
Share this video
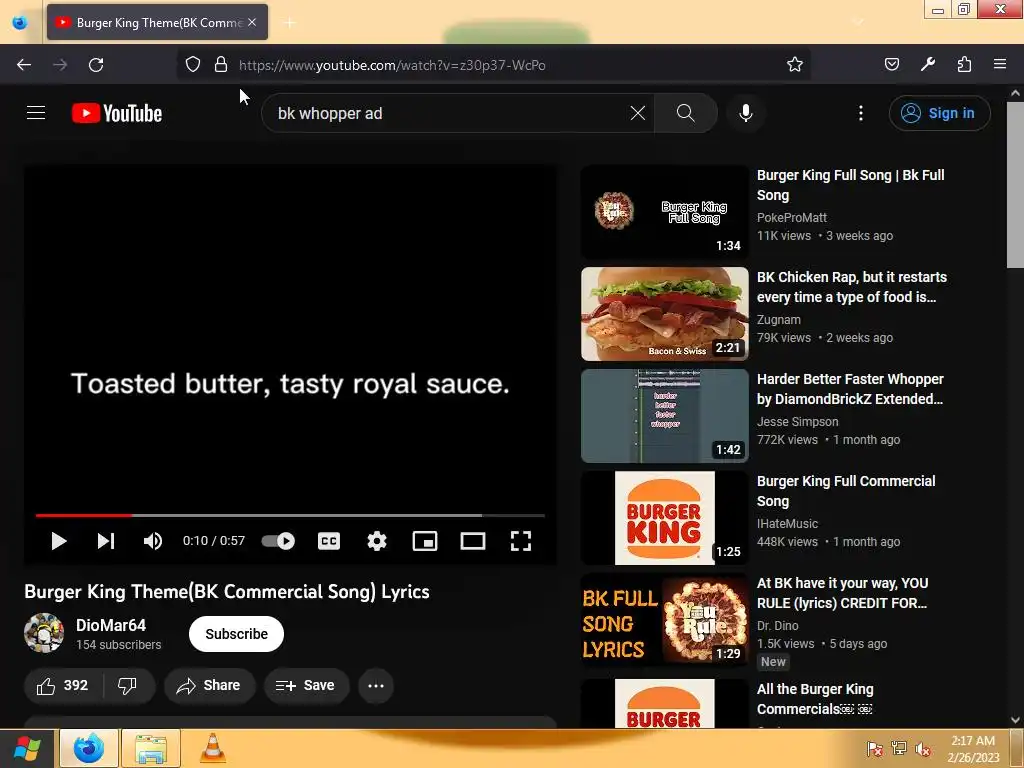point(209,686)
